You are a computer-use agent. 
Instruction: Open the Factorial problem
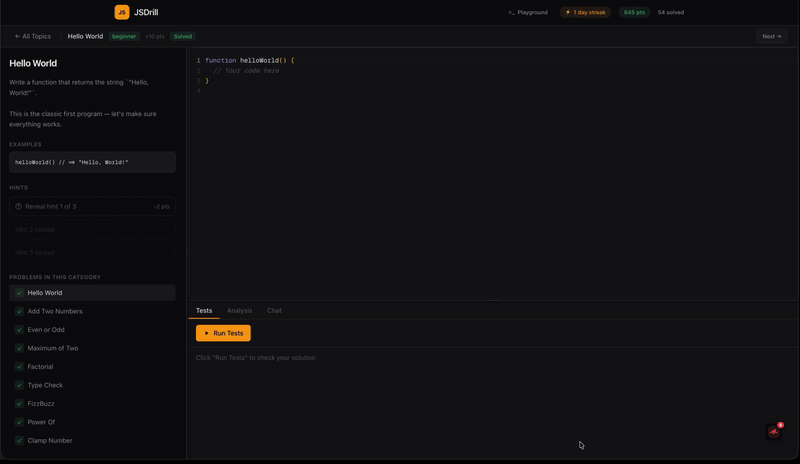pyautogui.click(x=92, y=367)
